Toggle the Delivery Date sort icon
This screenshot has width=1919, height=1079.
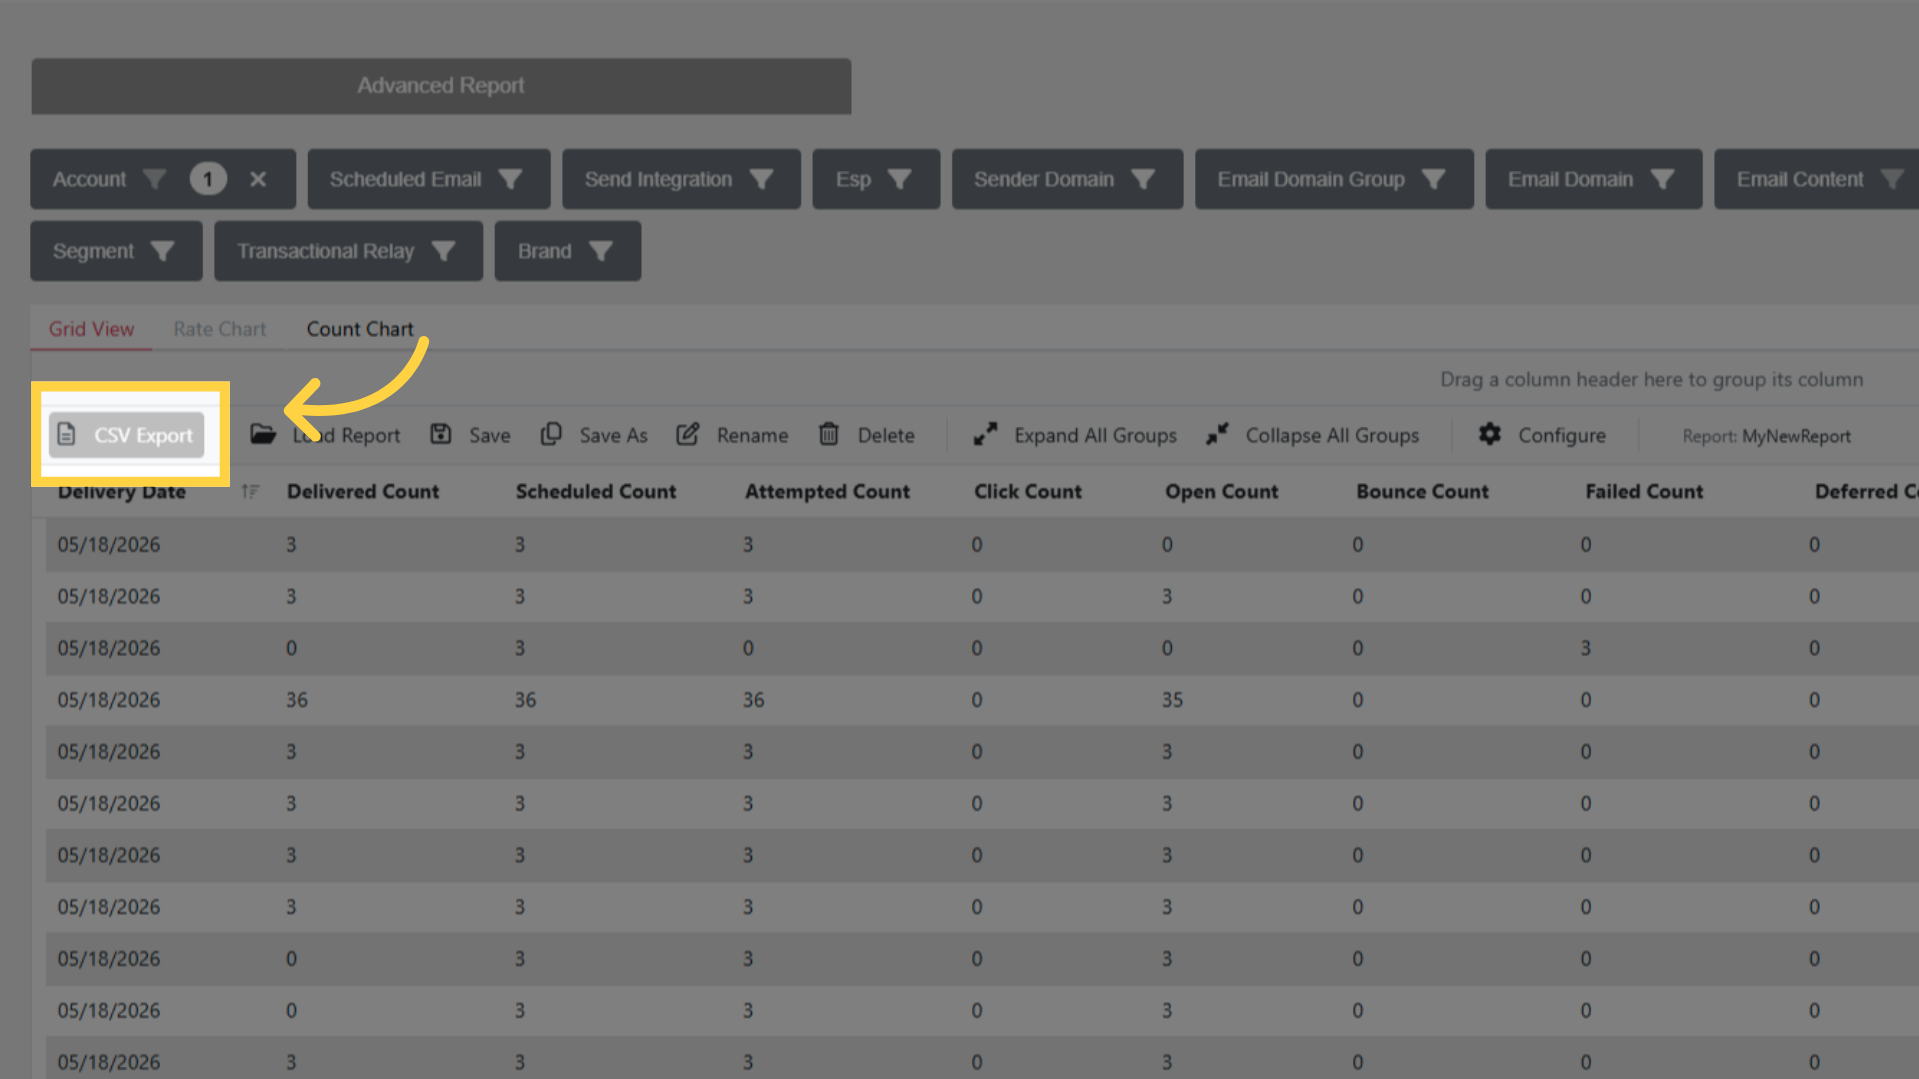pos(250,491)
